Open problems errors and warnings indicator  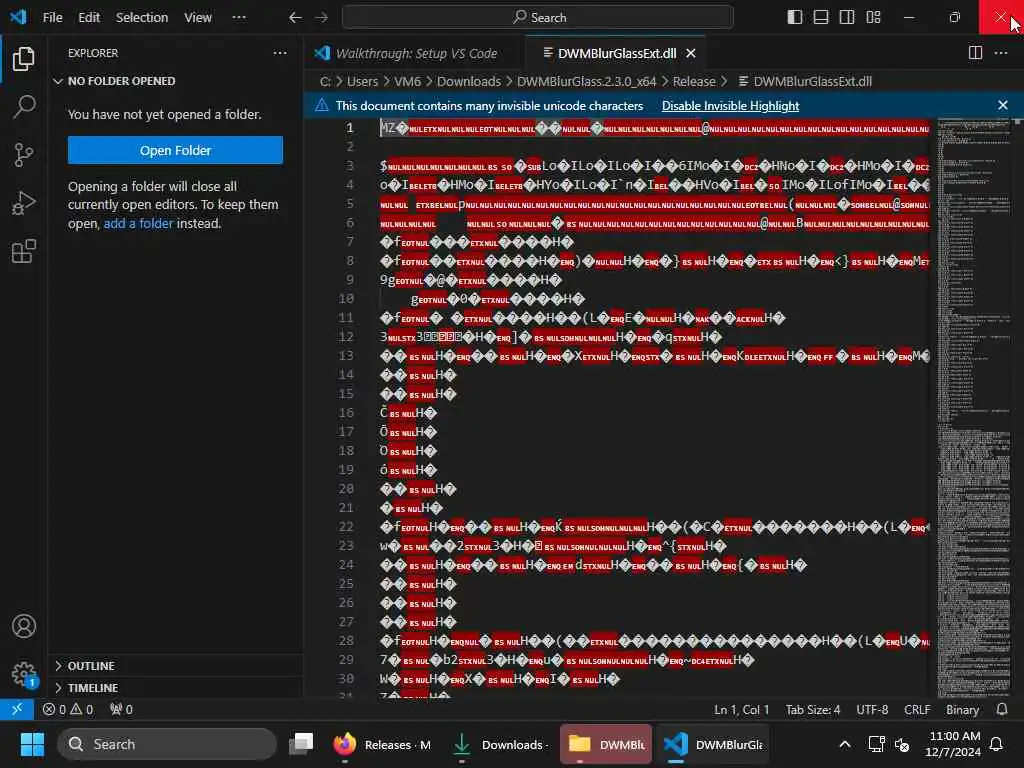pyautogui.click(x=68, y=709)
